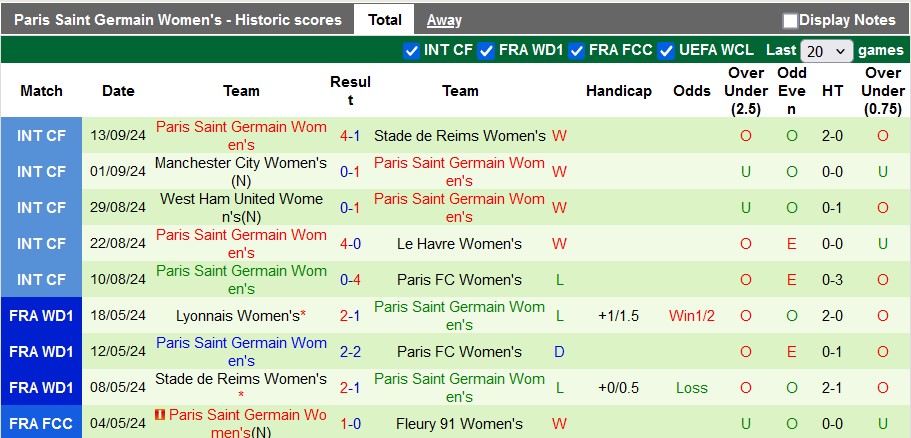Click the Win1/2 odds value
The image size is (911, 438).
pos(692,316)
